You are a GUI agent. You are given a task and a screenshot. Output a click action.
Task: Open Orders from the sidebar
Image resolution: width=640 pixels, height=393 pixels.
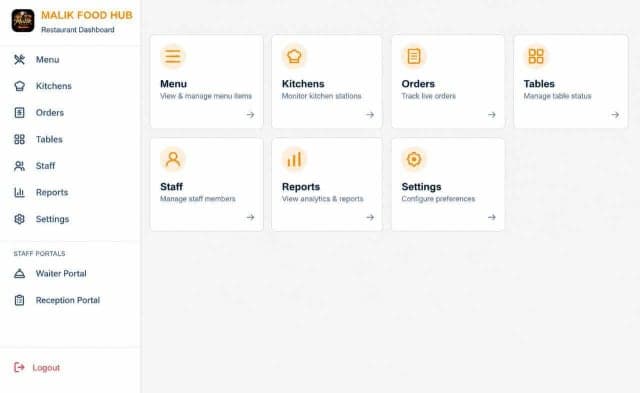click(x=50, y=113)
